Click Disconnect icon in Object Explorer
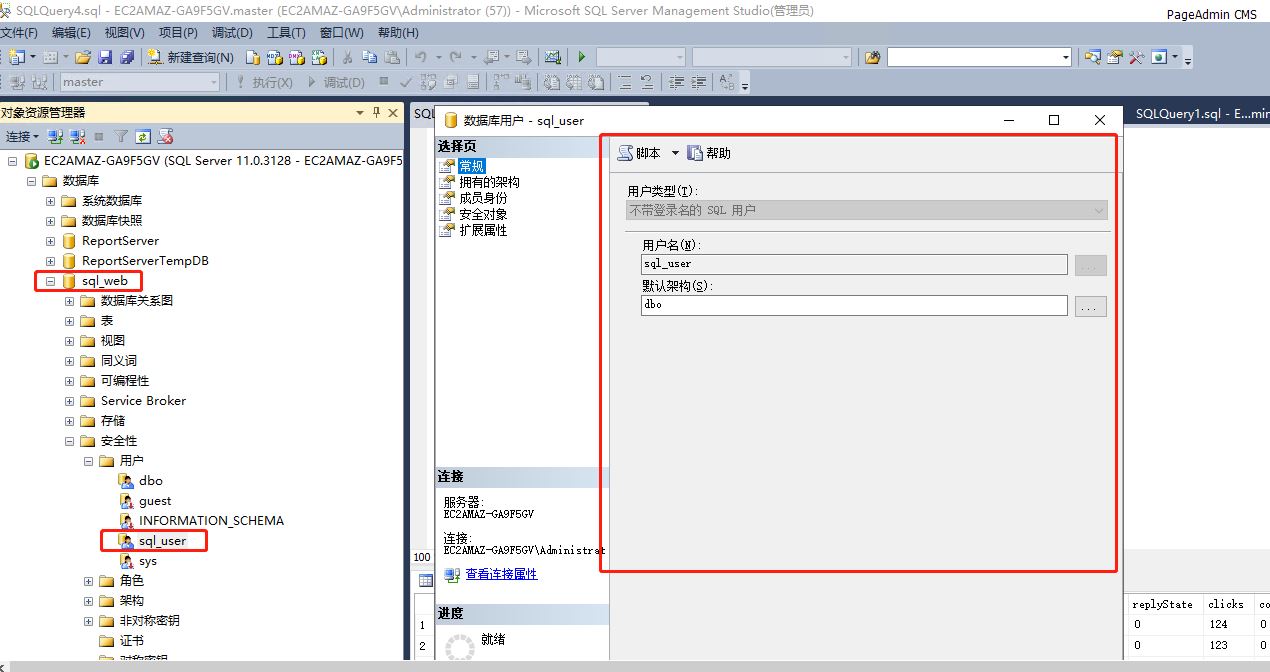The width and height of the screenshot is (1270, 672). (77, 136)
